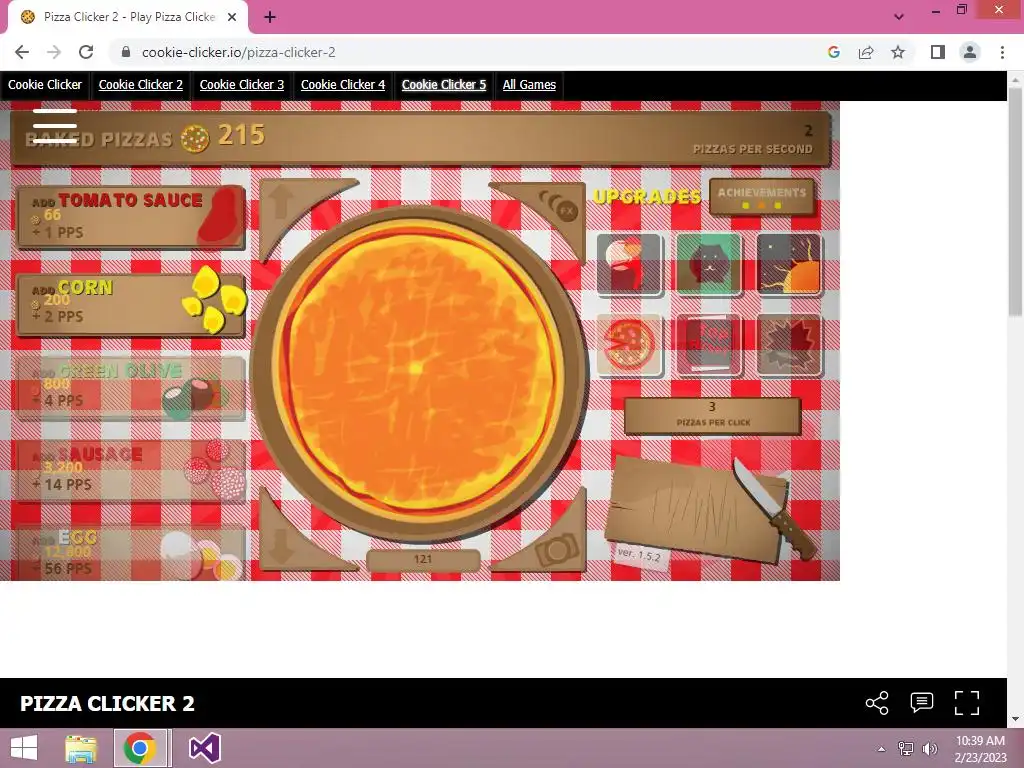
Task: Click Chrome in the taskbar
Action: [140, 748]
